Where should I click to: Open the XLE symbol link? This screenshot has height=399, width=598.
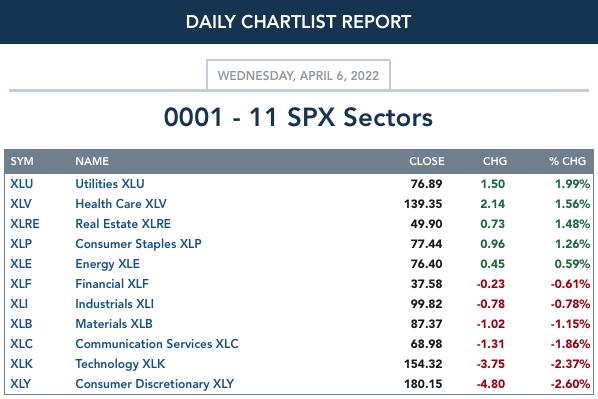[x=21, y=264]
